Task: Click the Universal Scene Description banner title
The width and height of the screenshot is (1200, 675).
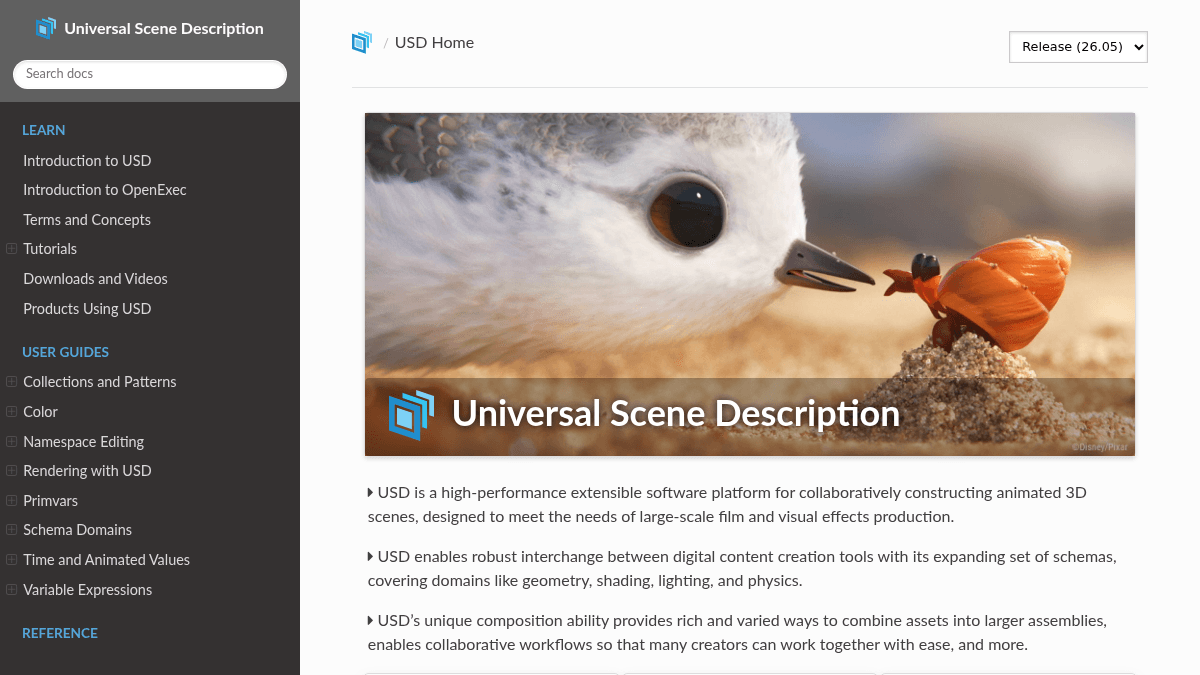Action: [676, 414]
